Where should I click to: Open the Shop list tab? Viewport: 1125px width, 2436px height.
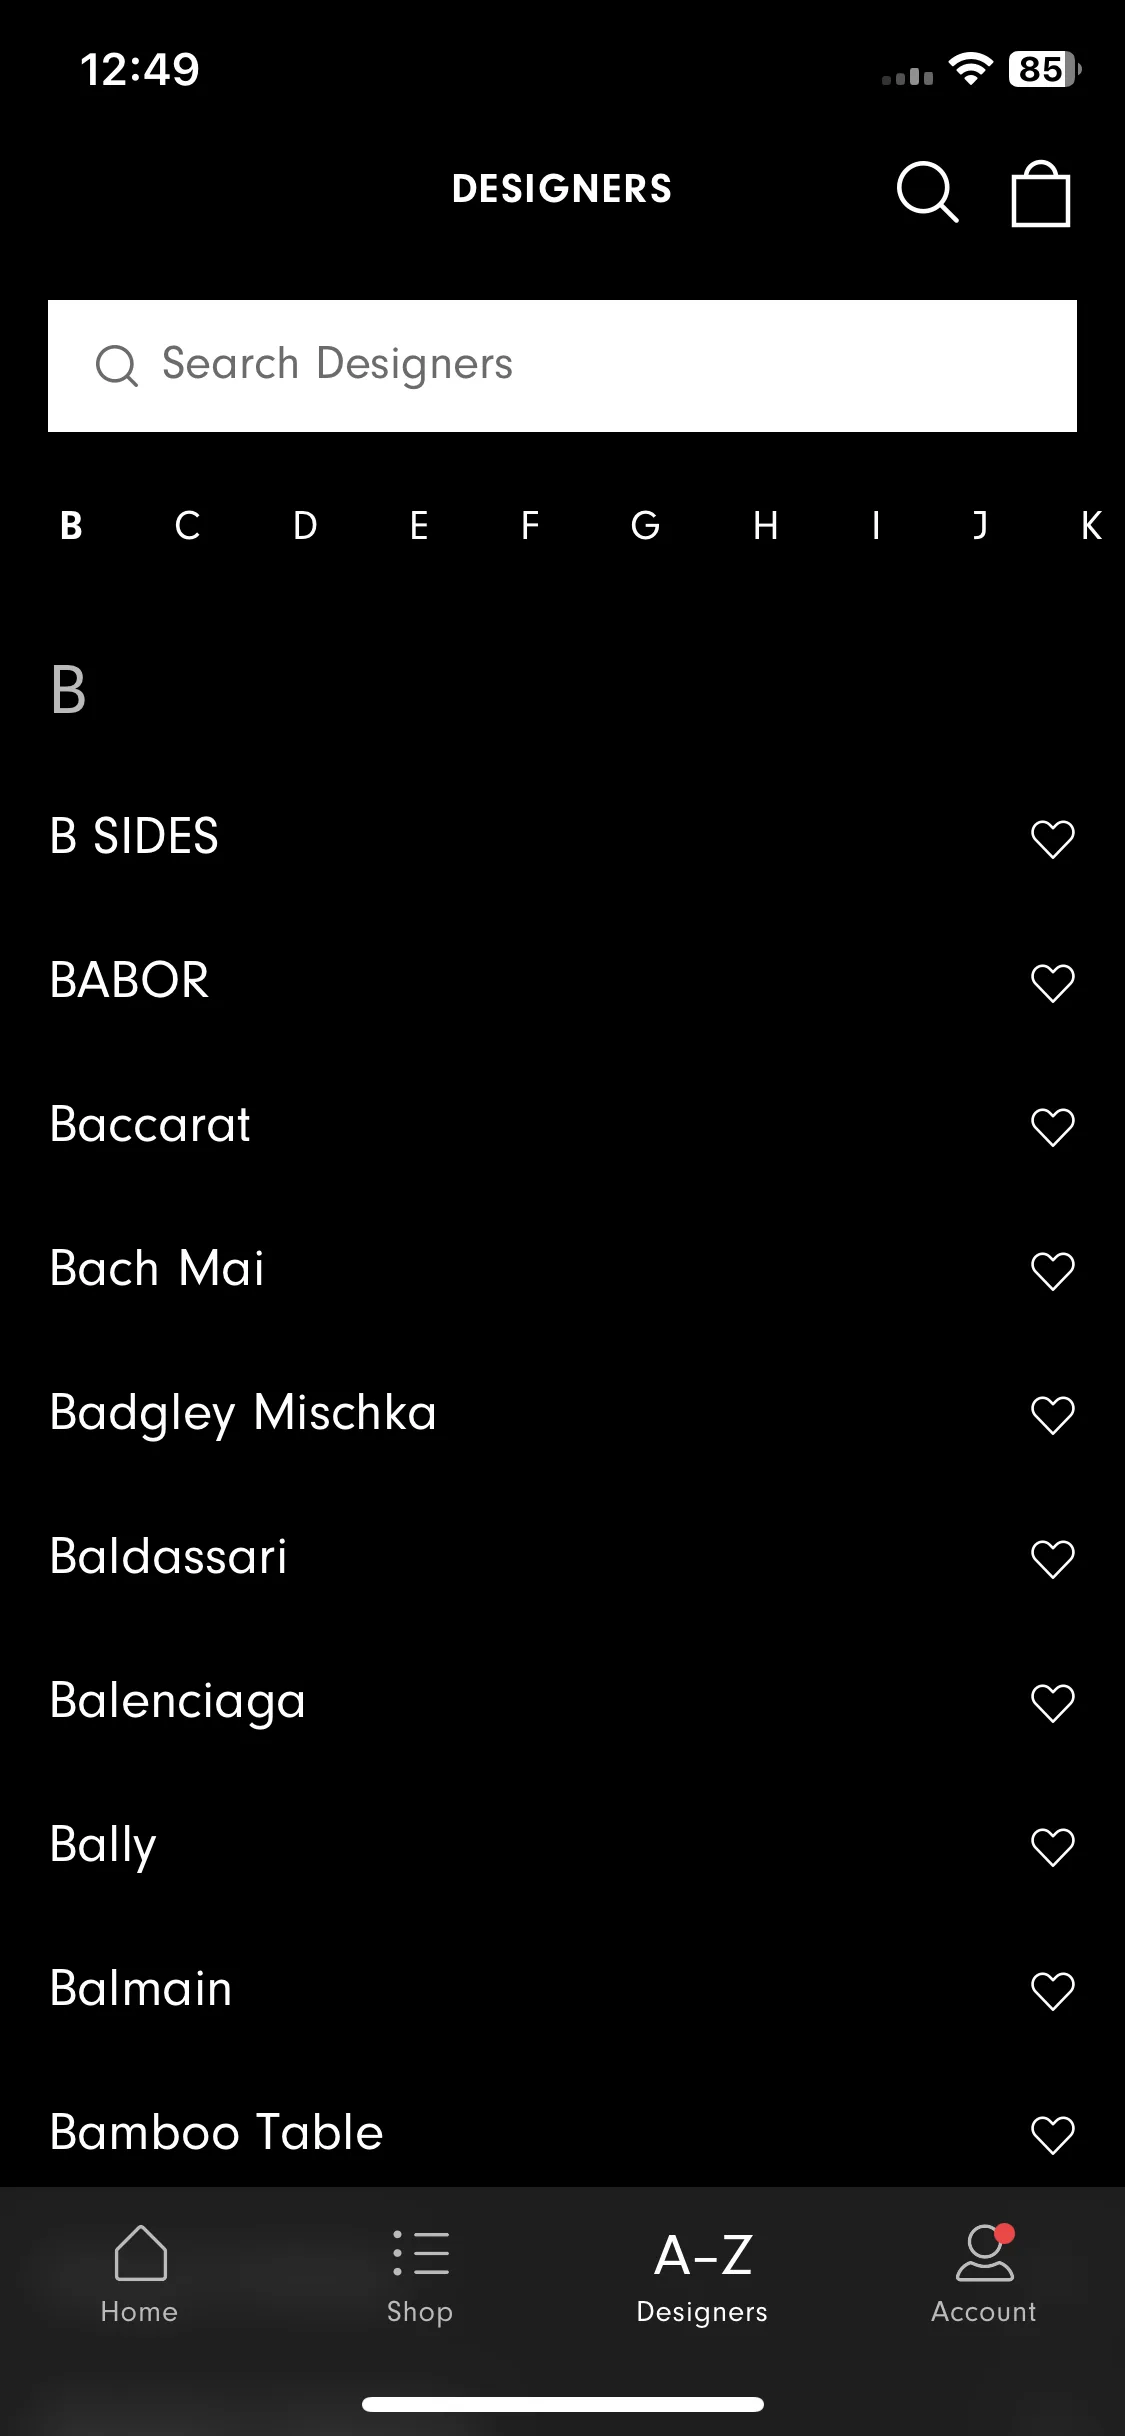pos(421,2274)
